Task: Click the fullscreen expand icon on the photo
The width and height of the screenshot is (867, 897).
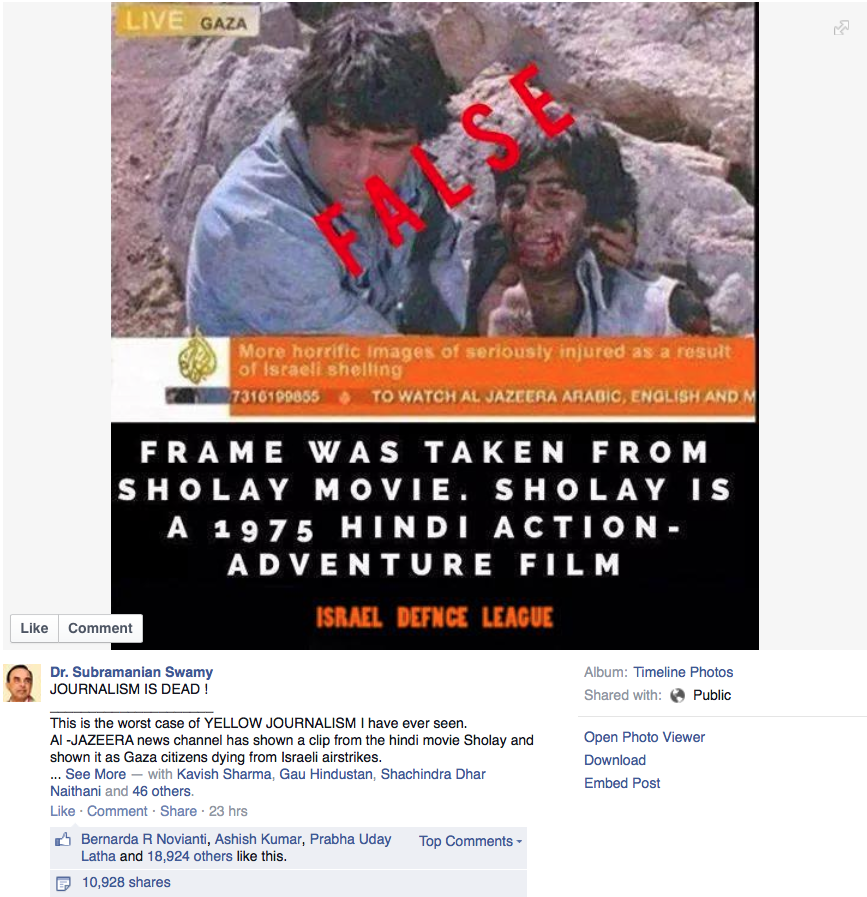Action: tap(841, 27)
